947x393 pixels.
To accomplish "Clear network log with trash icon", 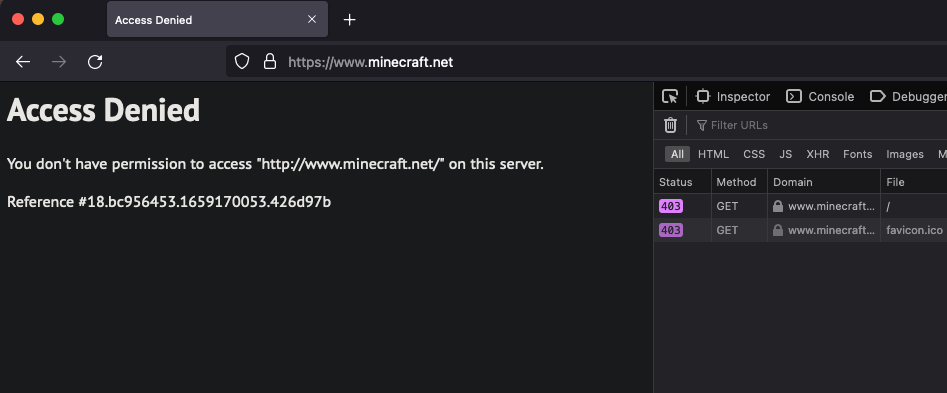I will pos(670,125).
